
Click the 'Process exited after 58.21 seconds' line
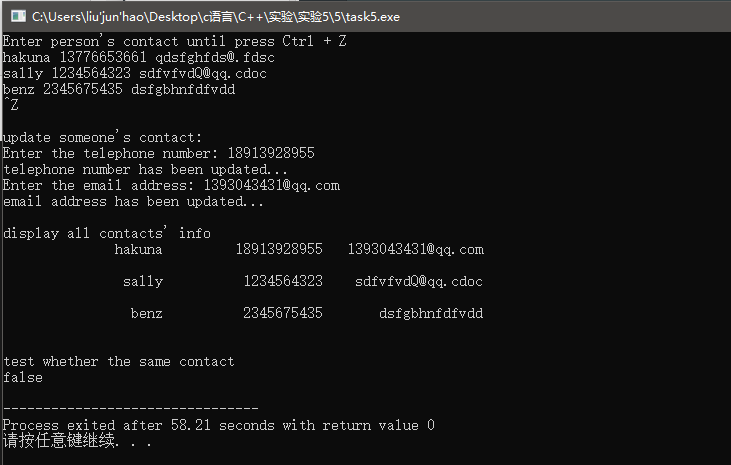219,425
